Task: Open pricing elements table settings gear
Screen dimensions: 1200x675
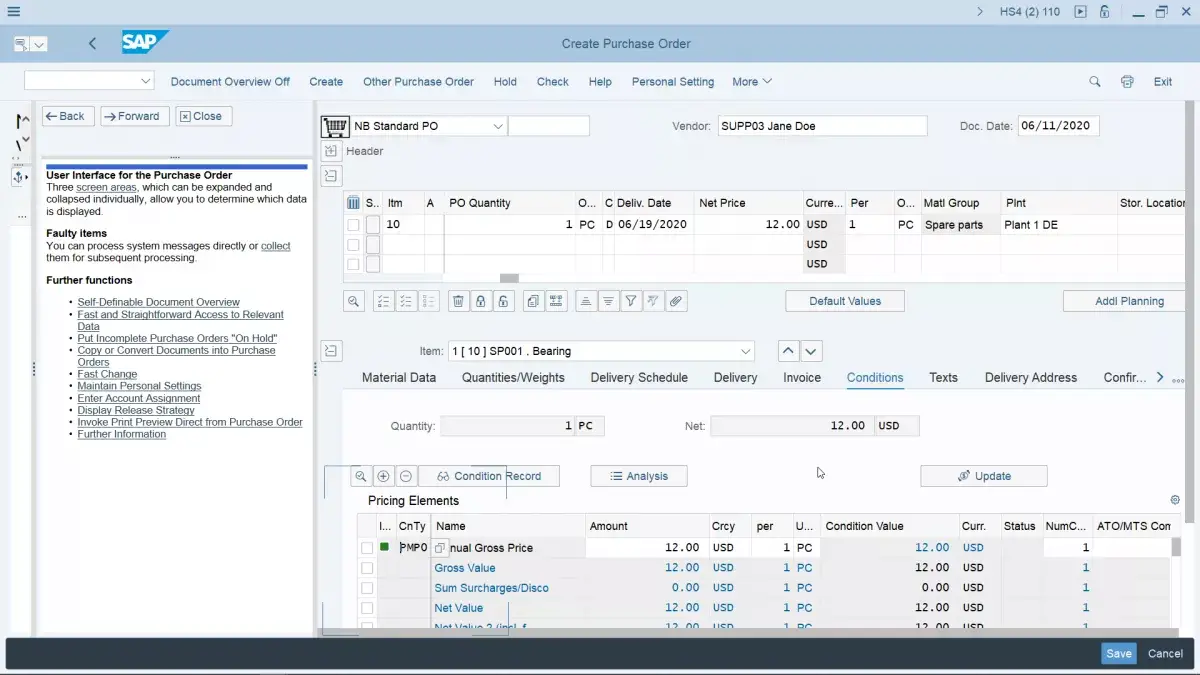Action: [x=1175, y=500]
